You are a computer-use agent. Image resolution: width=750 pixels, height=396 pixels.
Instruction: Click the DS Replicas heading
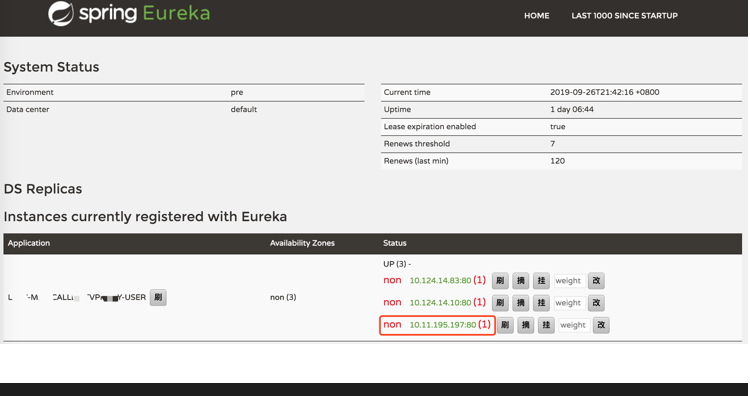[x=43, y=189]
